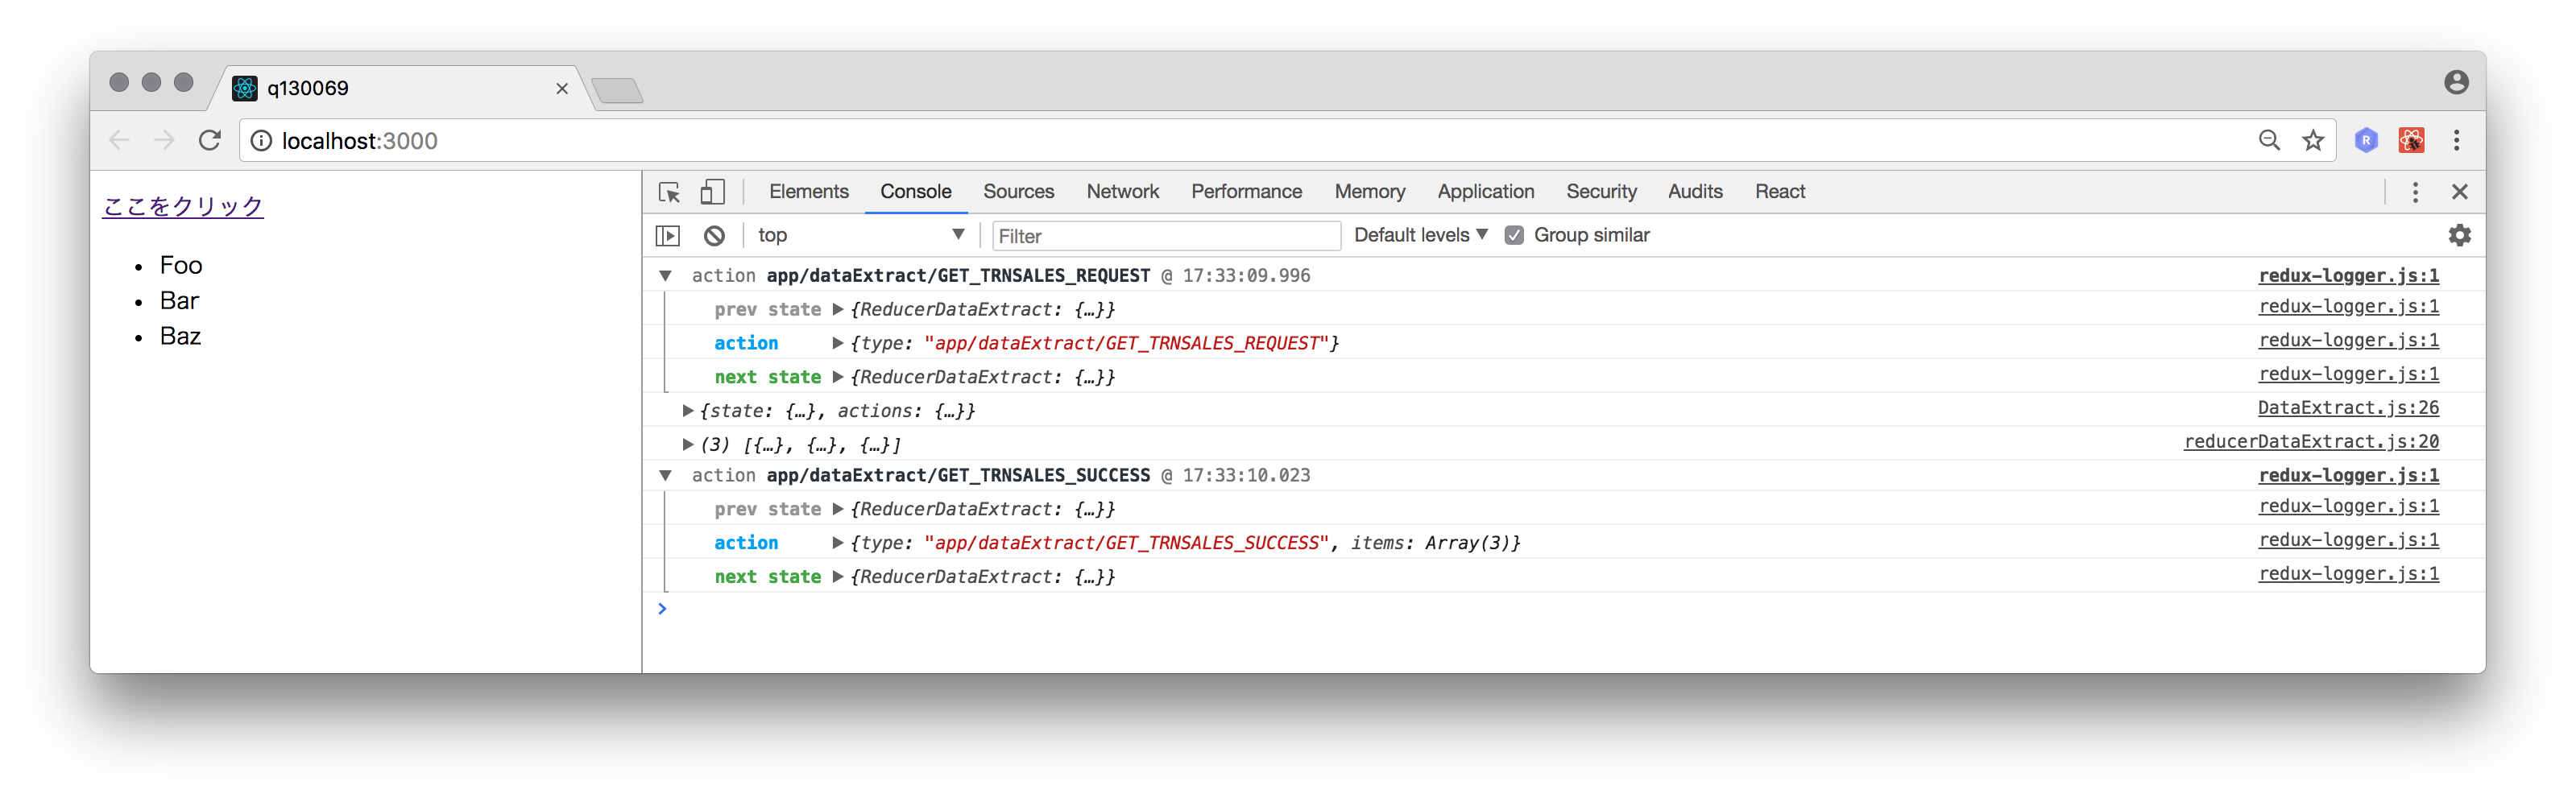The image size is (2576, 802).
Task: Open console settings gear icon
Action: click(2459, 235)
